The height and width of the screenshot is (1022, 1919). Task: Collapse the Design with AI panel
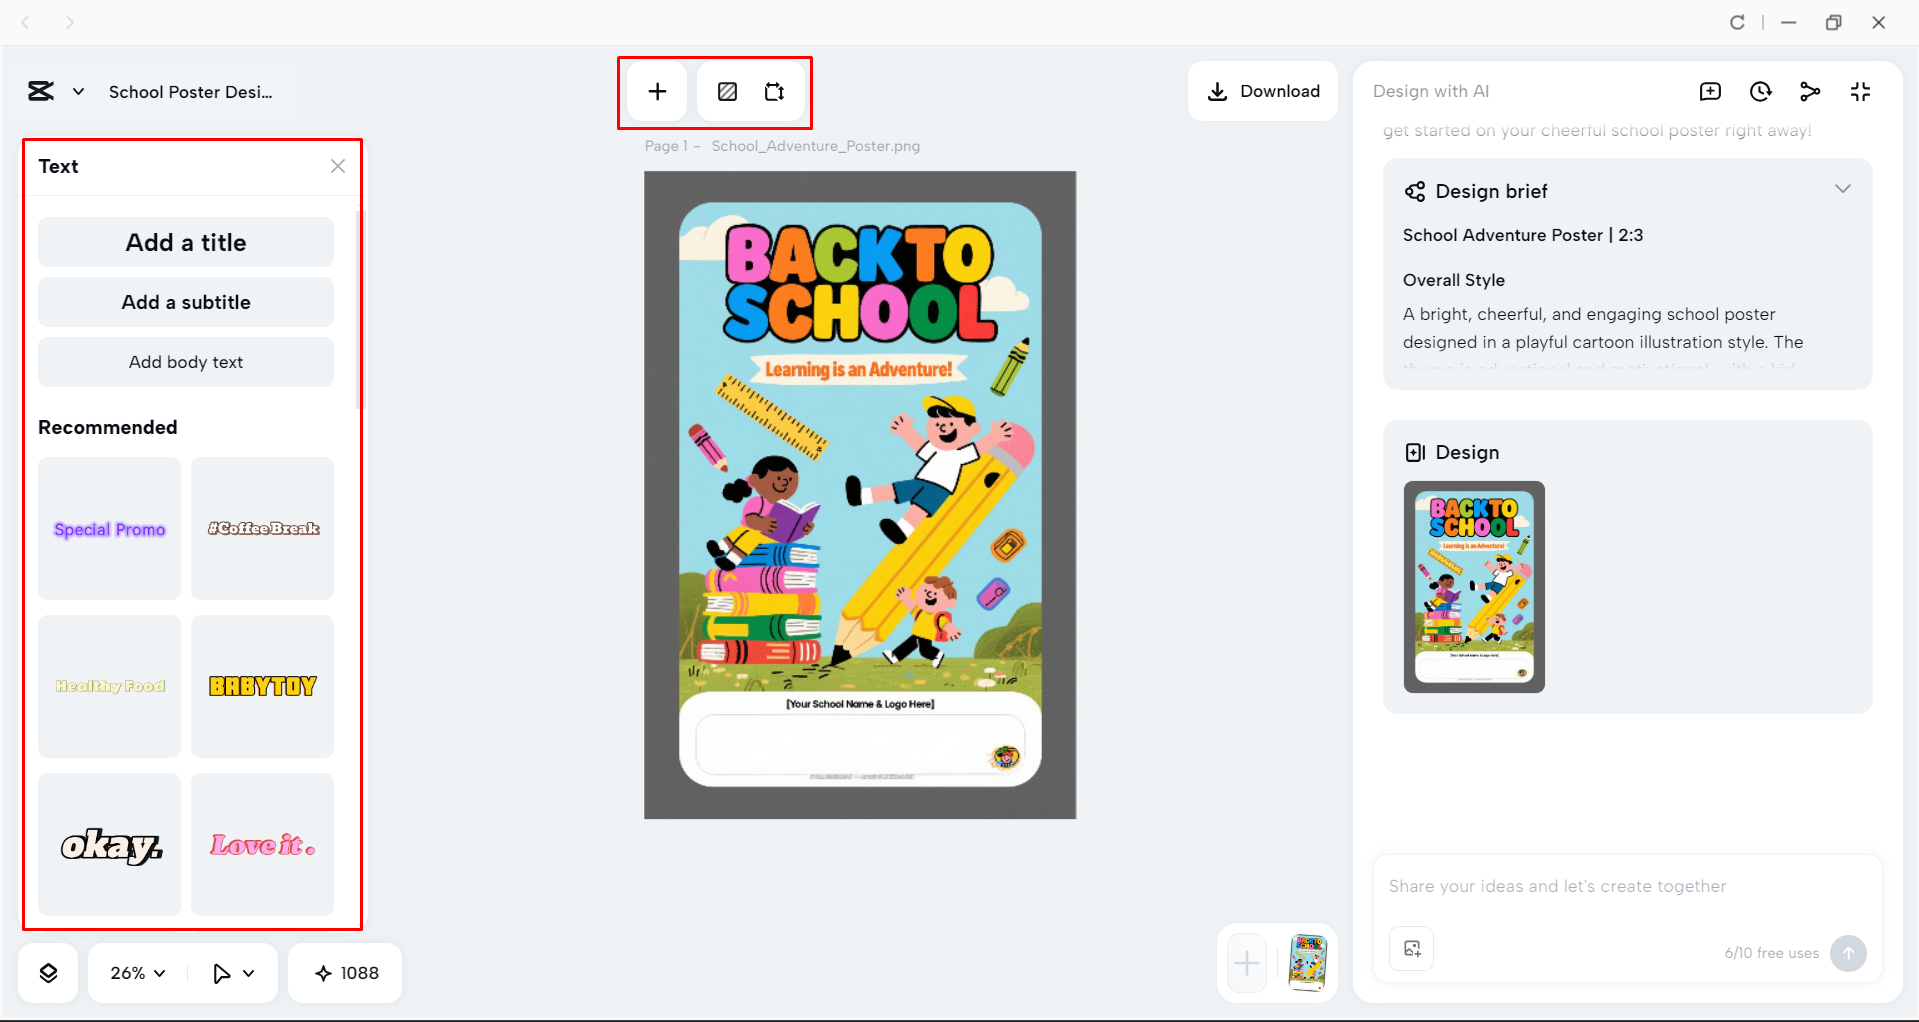tap(1860, 91)
